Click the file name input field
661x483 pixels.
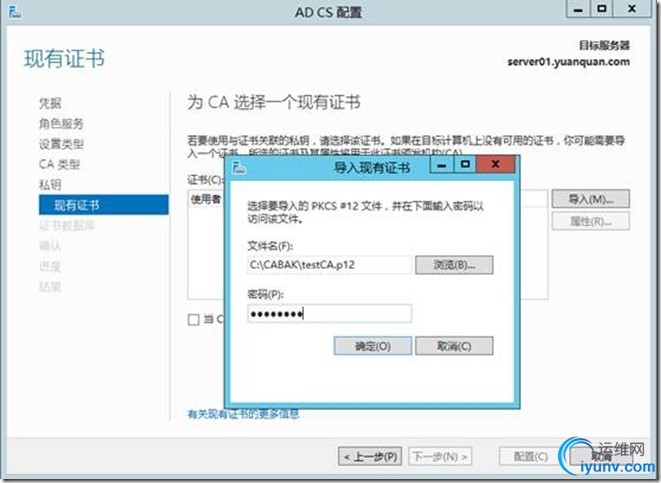click(x=329, y=265)
